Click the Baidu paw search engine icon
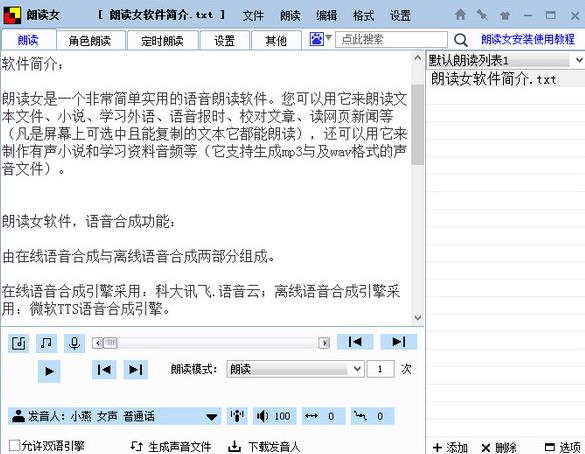The image size is (585, 454). click(316, 39)
